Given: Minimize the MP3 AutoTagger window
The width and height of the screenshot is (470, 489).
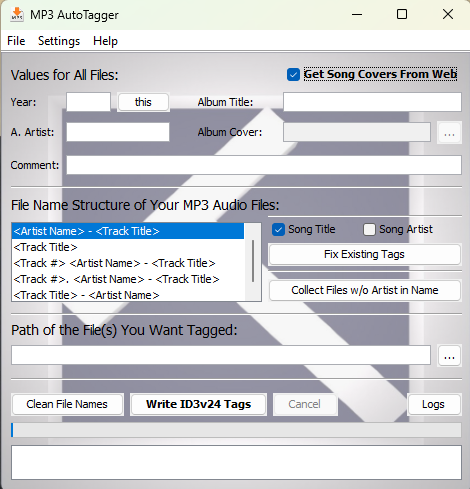Looking at the screenshot, I should pos(357,14).
